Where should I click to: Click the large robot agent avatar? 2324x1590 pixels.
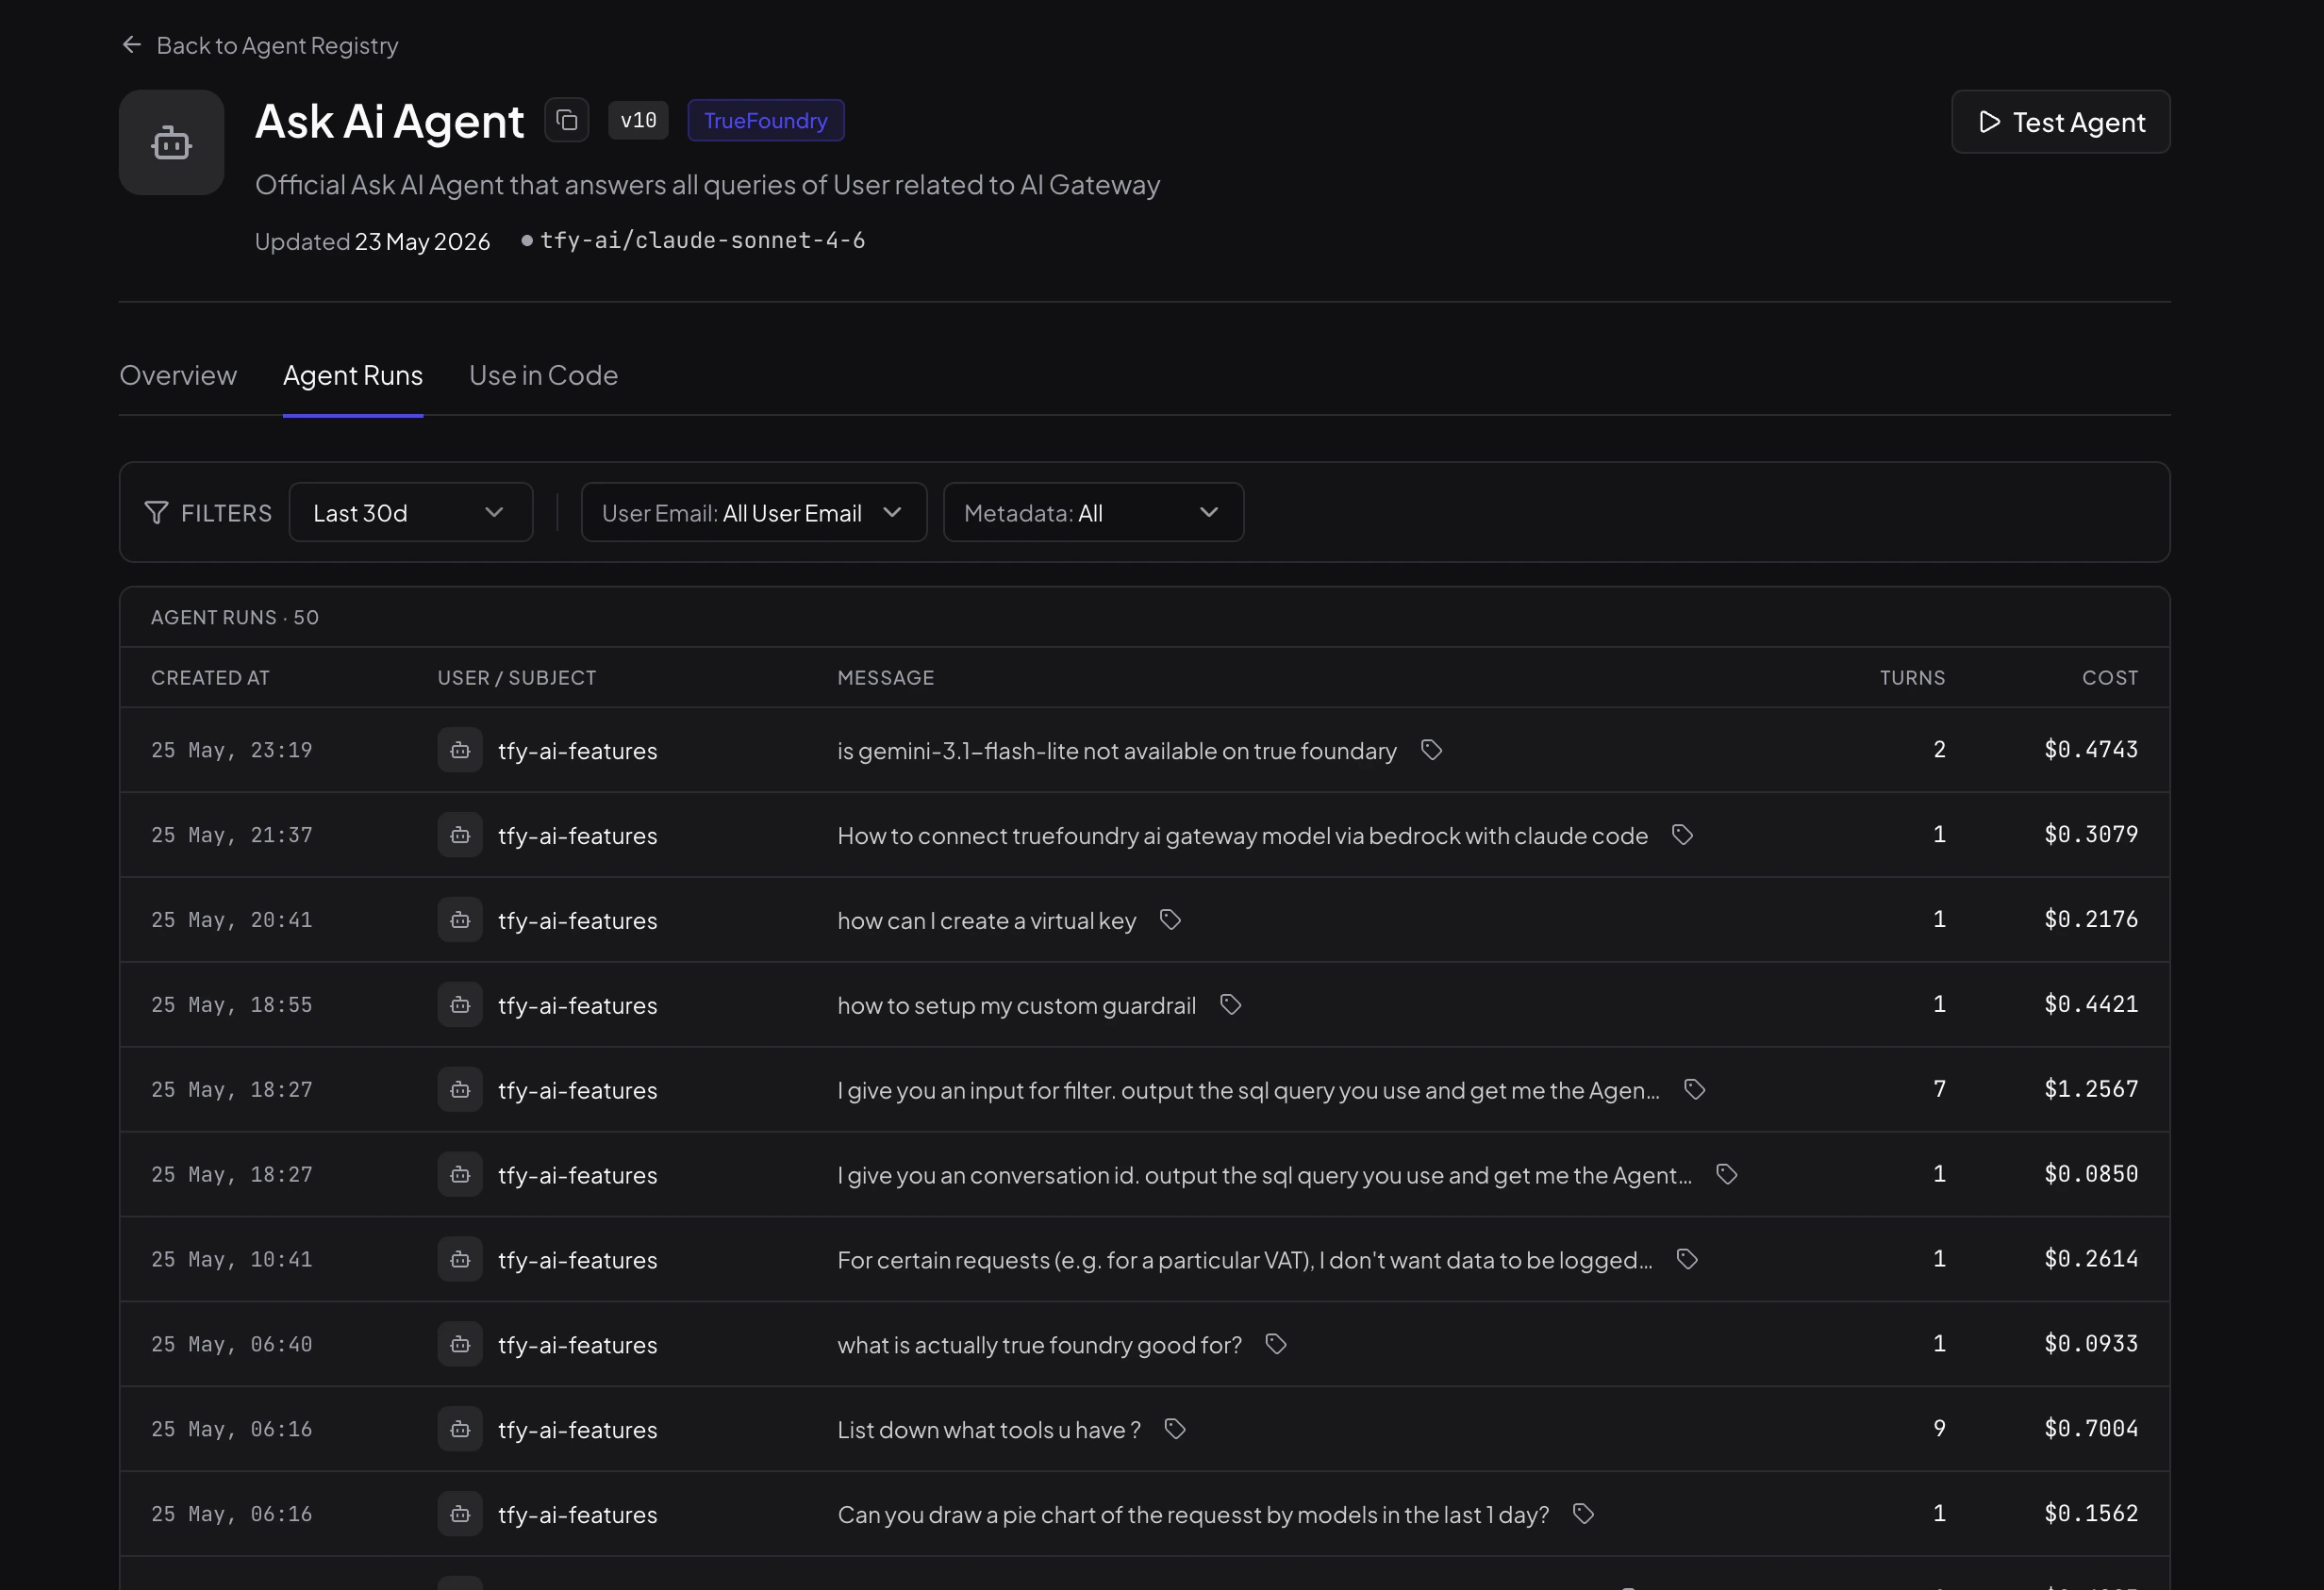click(171, 143)
